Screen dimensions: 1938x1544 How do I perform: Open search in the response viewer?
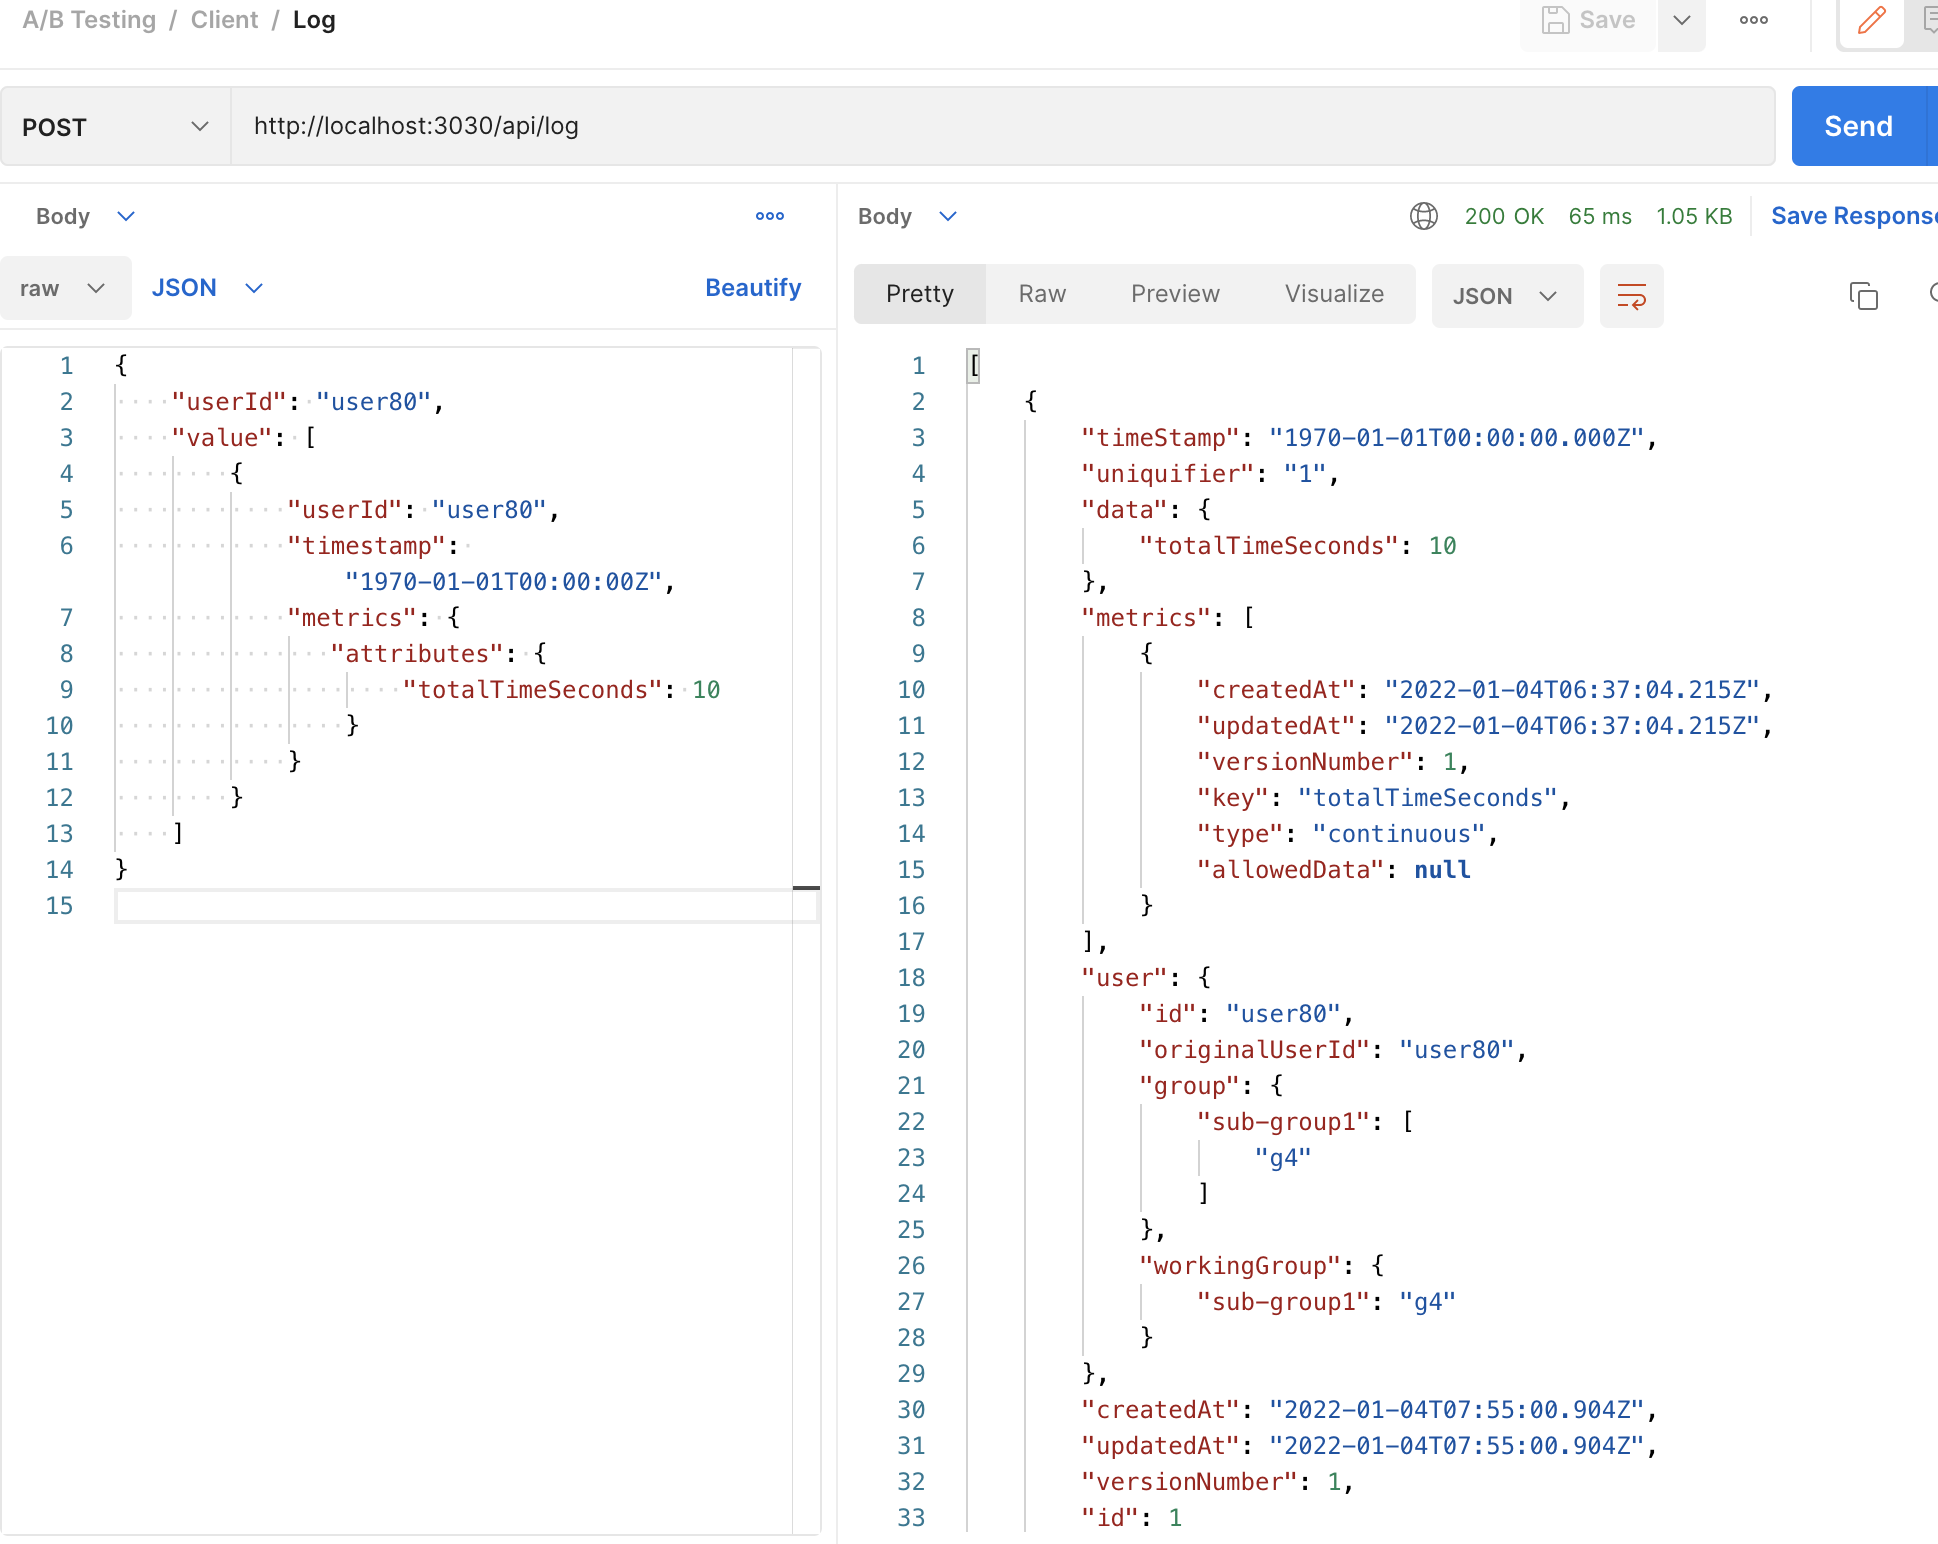pos(1932,294)
